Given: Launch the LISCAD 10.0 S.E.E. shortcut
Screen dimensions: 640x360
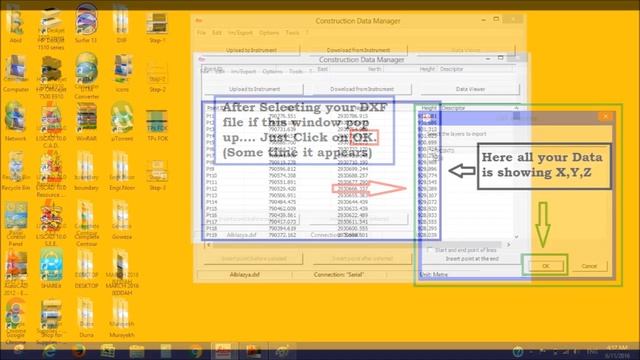Looking at the screenshot, I should coord(51,224).
